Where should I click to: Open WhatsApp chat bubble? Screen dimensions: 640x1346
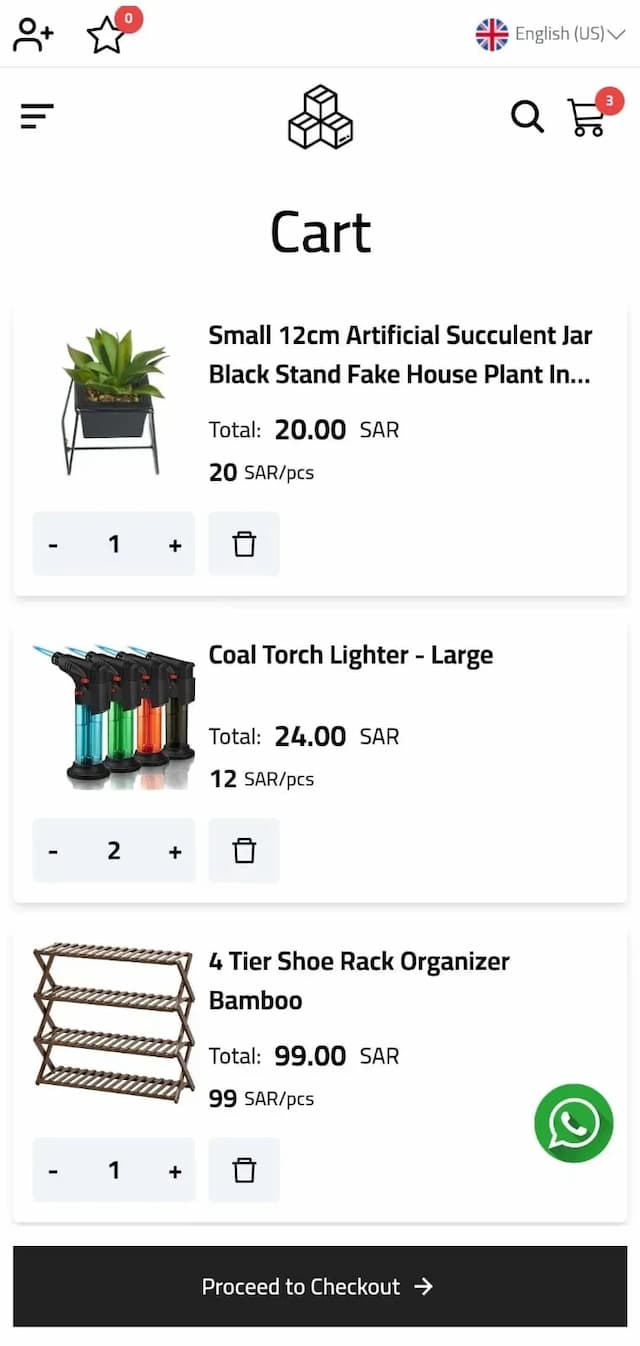point(573,1123)
